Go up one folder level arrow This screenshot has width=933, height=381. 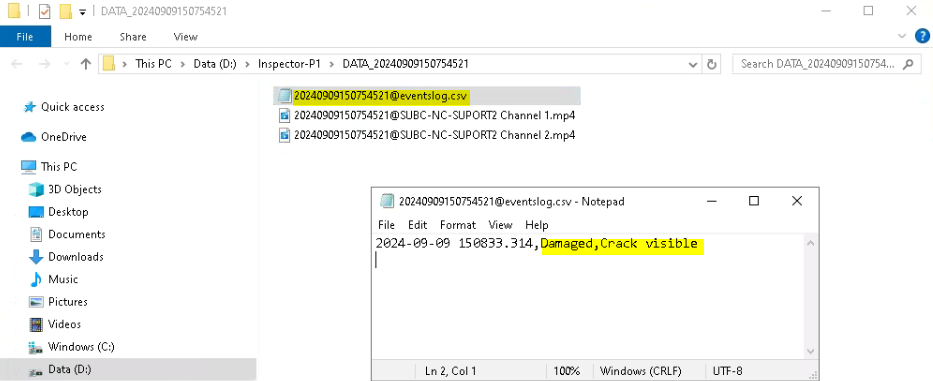tap(86, 64)
